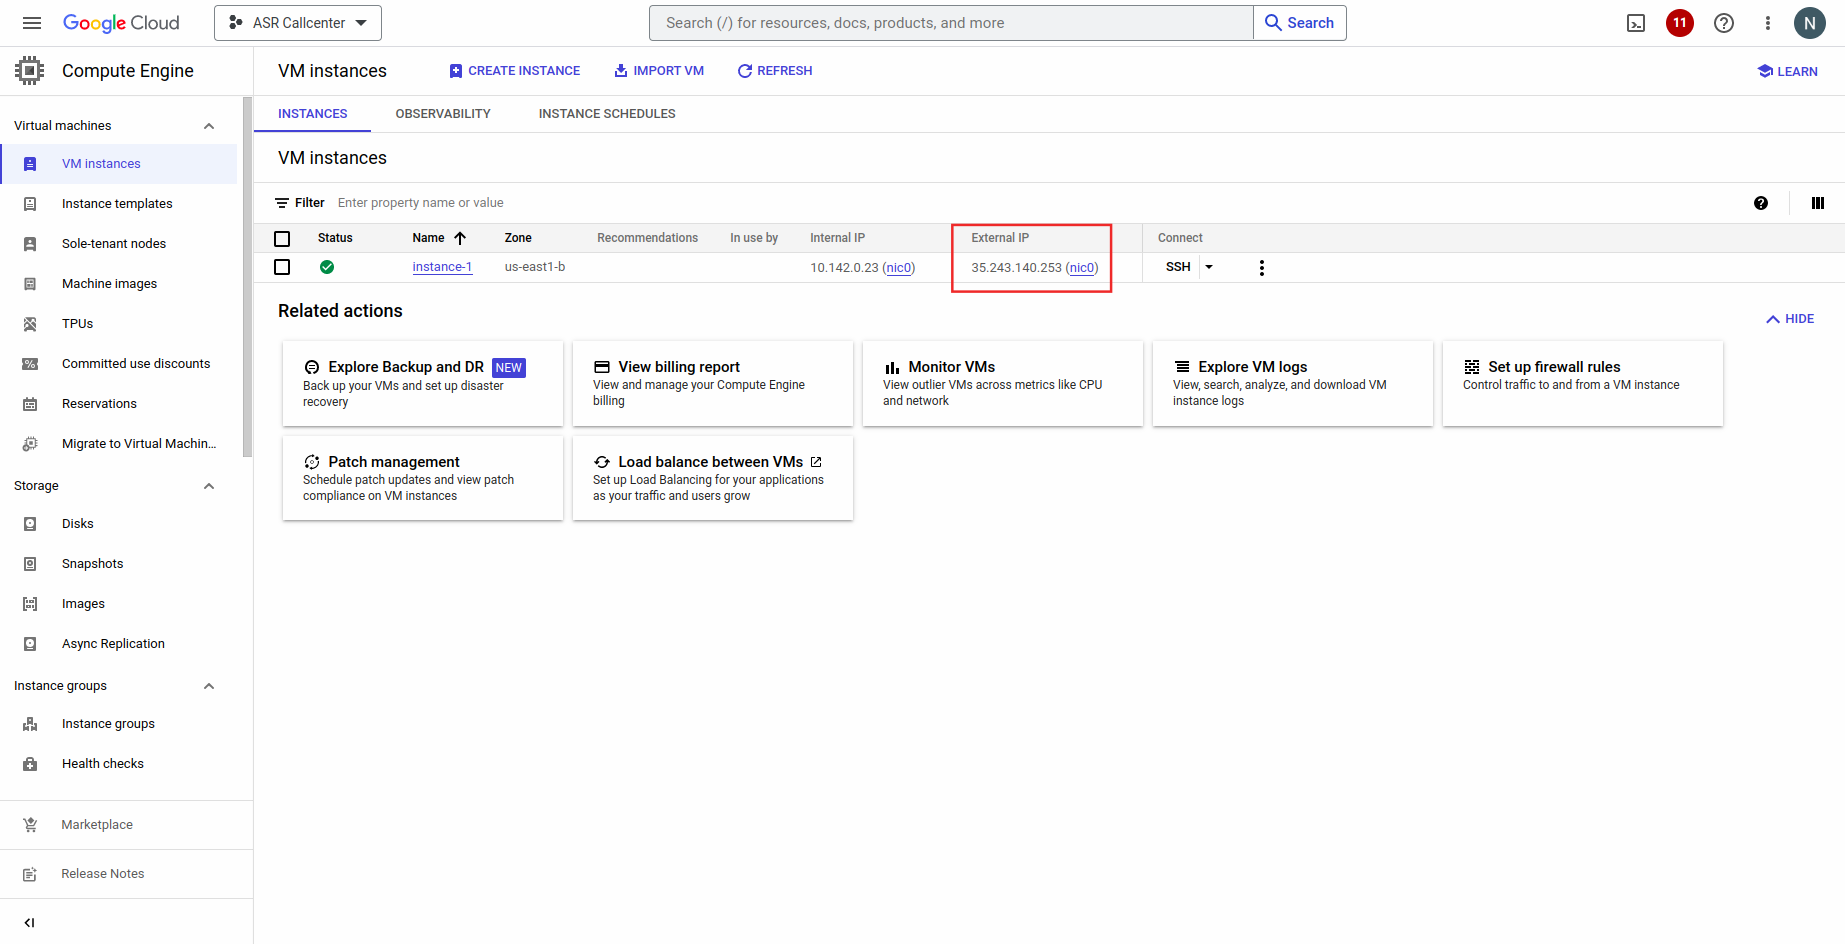The width and height of the screenshot is (1845, 944).
Task: Open account avatar N
Action: pyautogui.click(x=1810, y=23)
